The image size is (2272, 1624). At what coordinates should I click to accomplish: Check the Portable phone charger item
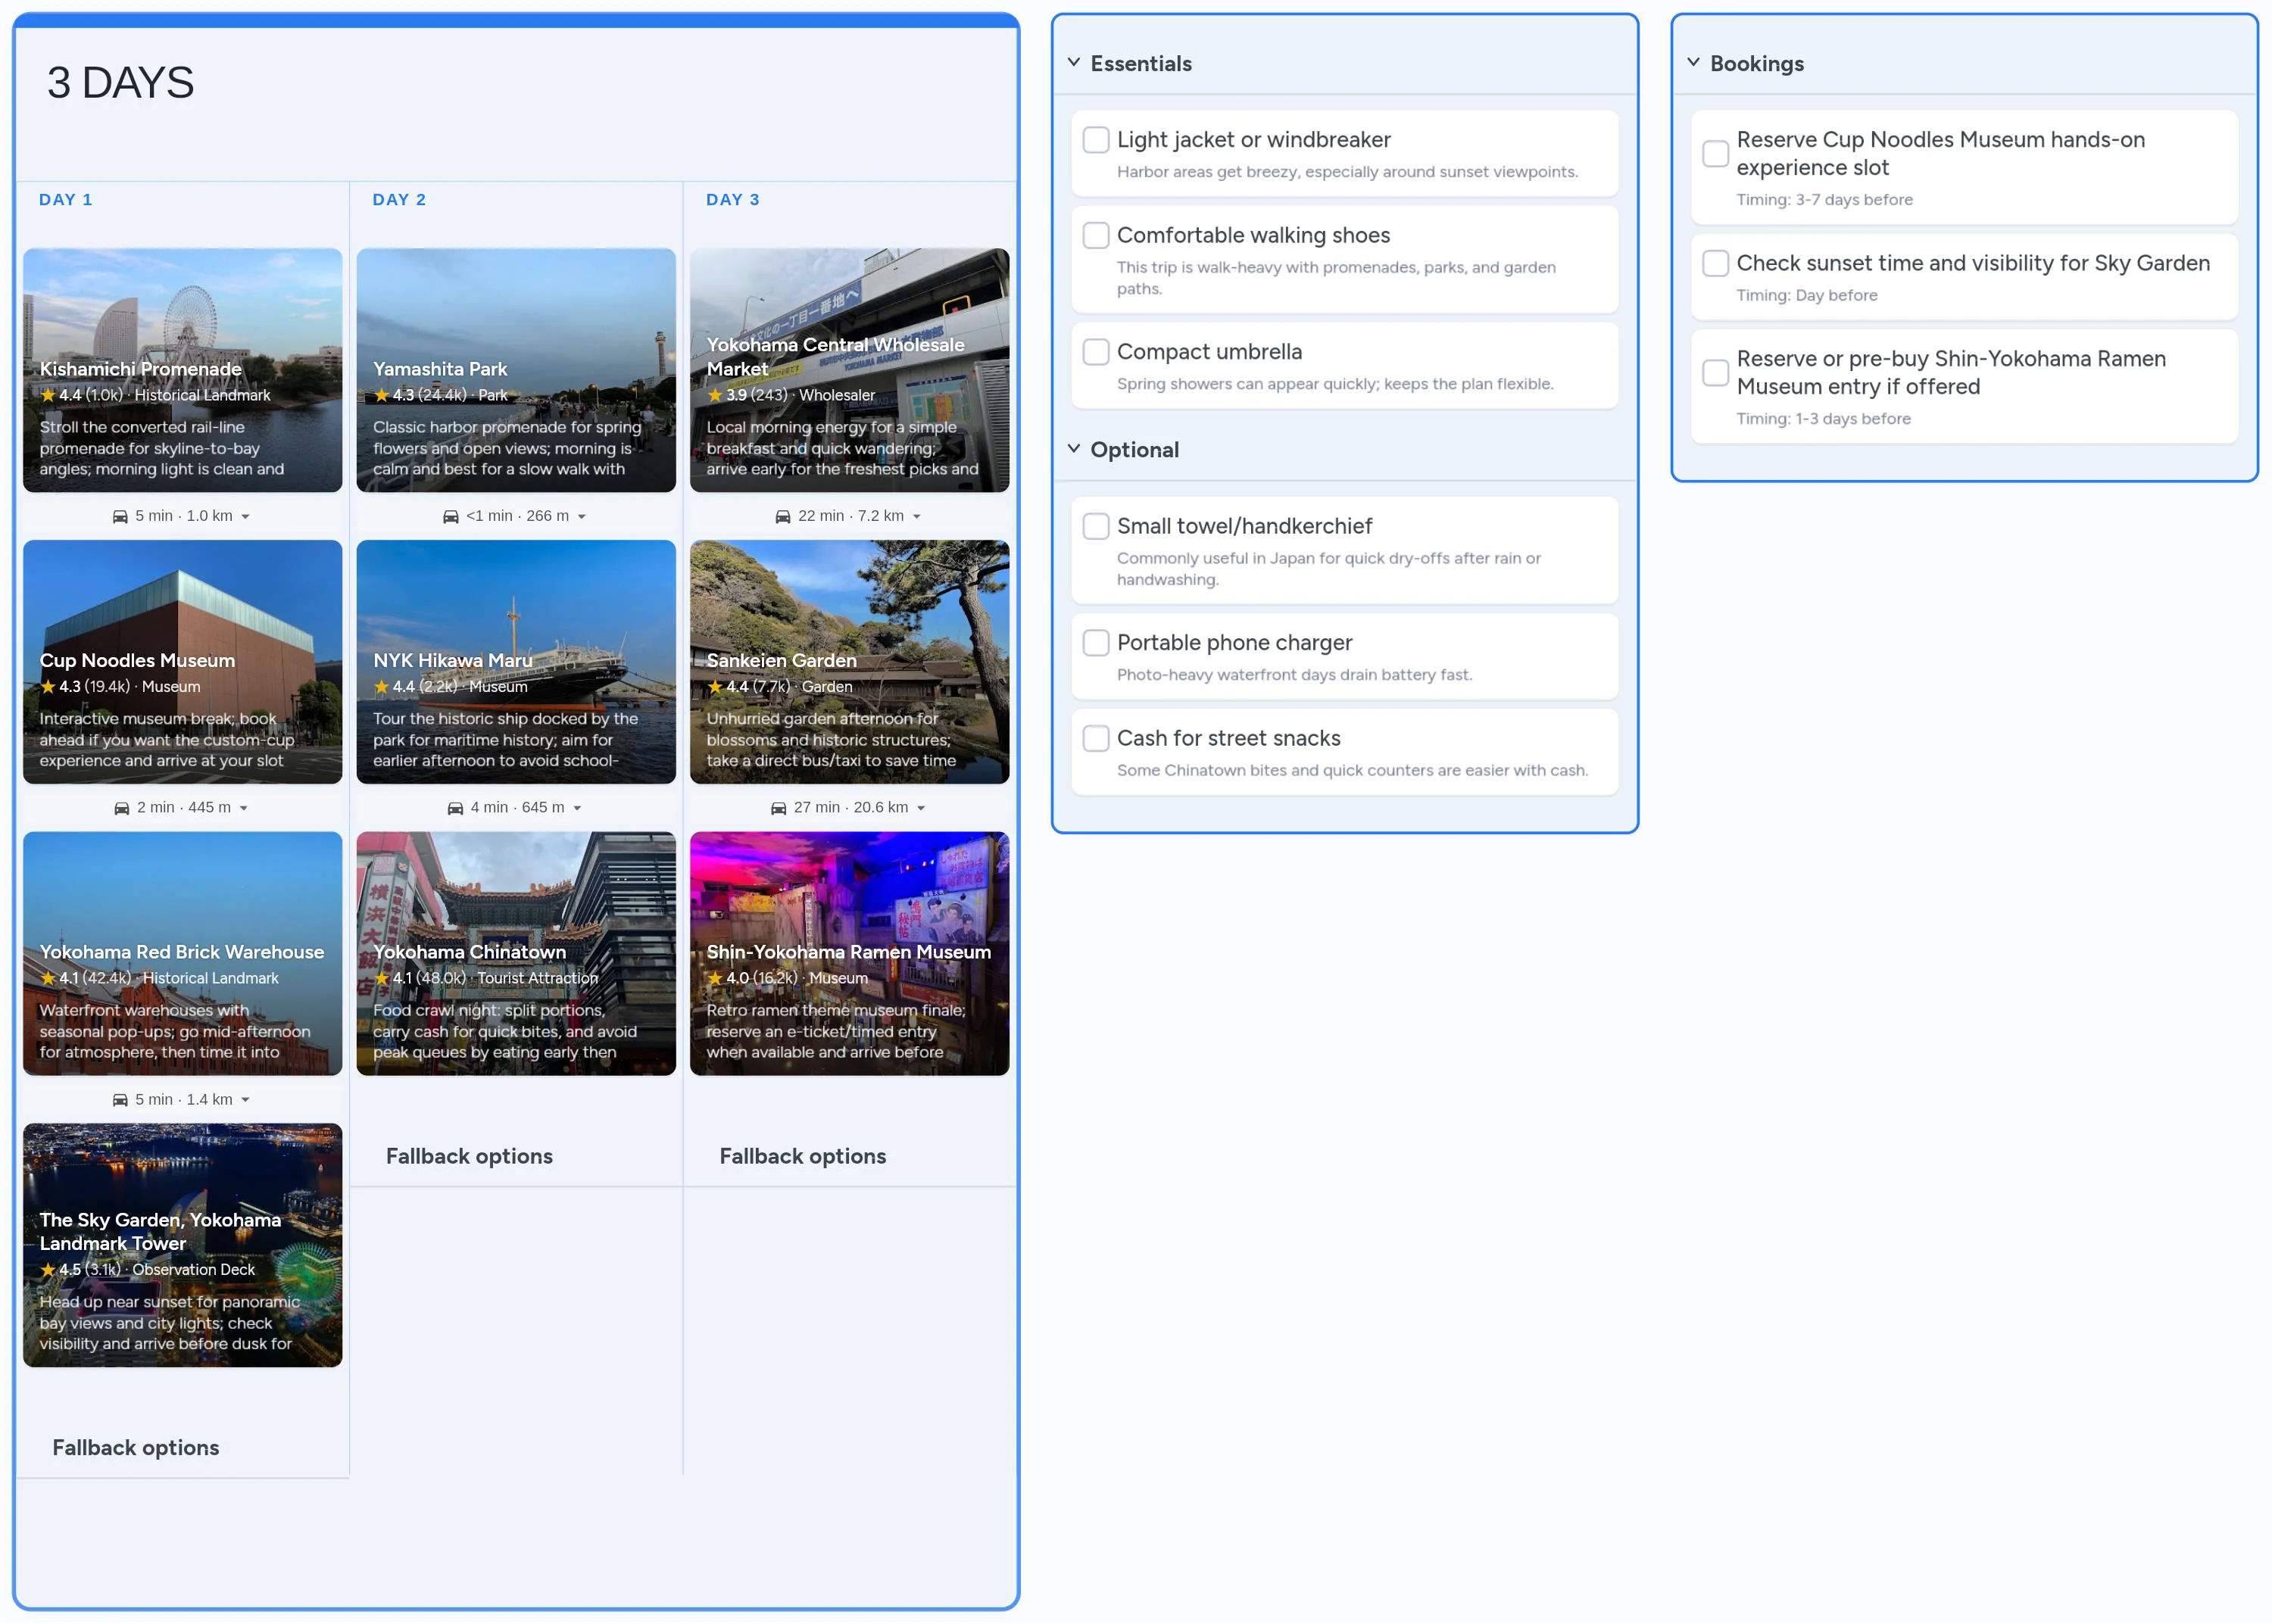pos(1096,643)
